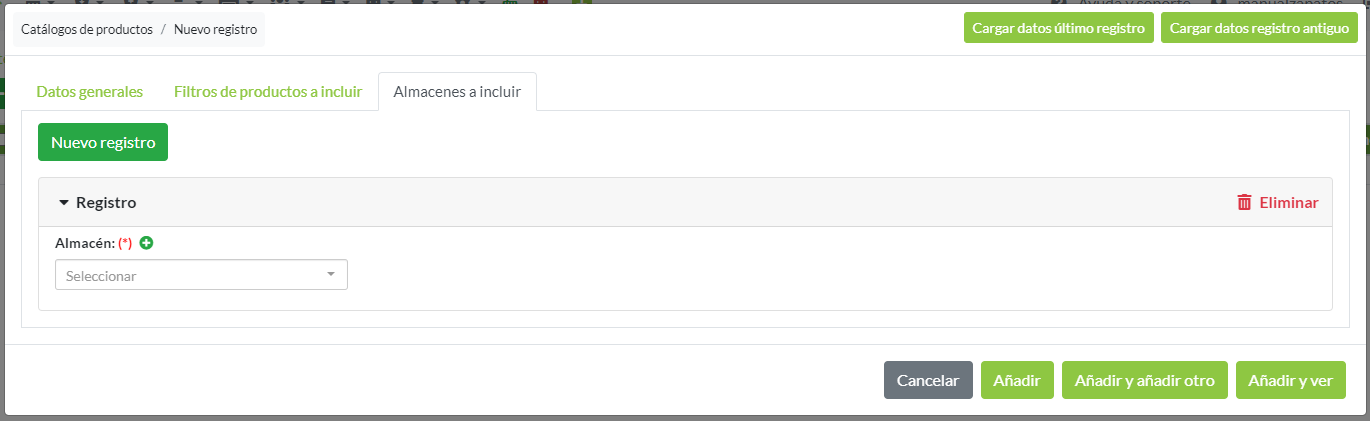Click the Nuevo registro breadcrumb item
This screenshot has height=421, width=1370.
point(215,29)
